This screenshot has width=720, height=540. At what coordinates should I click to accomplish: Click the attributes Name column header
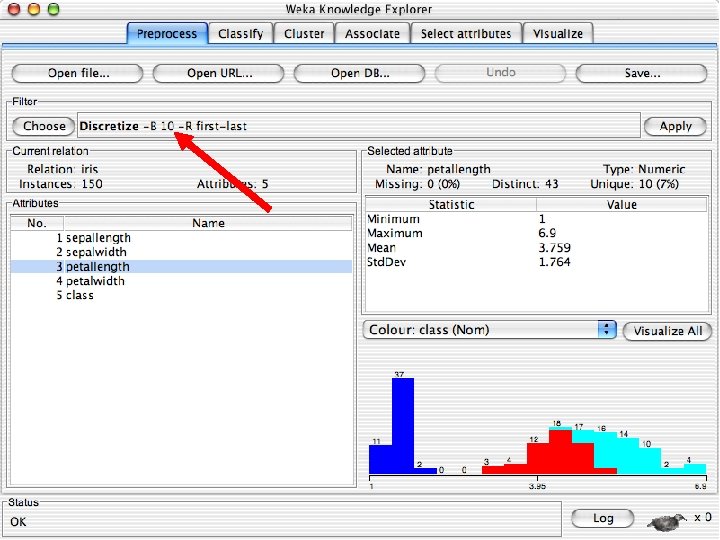pyautogui.click(x=208, y=223)
